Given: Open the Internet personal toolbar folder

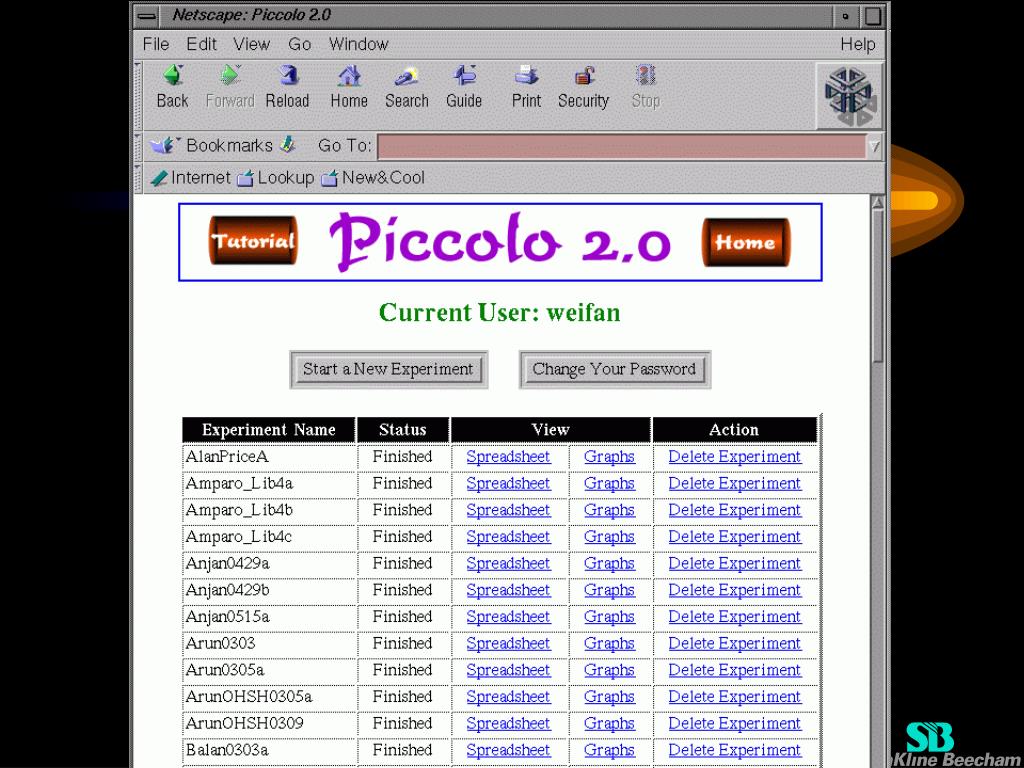Looking at the screenshot, I should (x=191, y=178).
